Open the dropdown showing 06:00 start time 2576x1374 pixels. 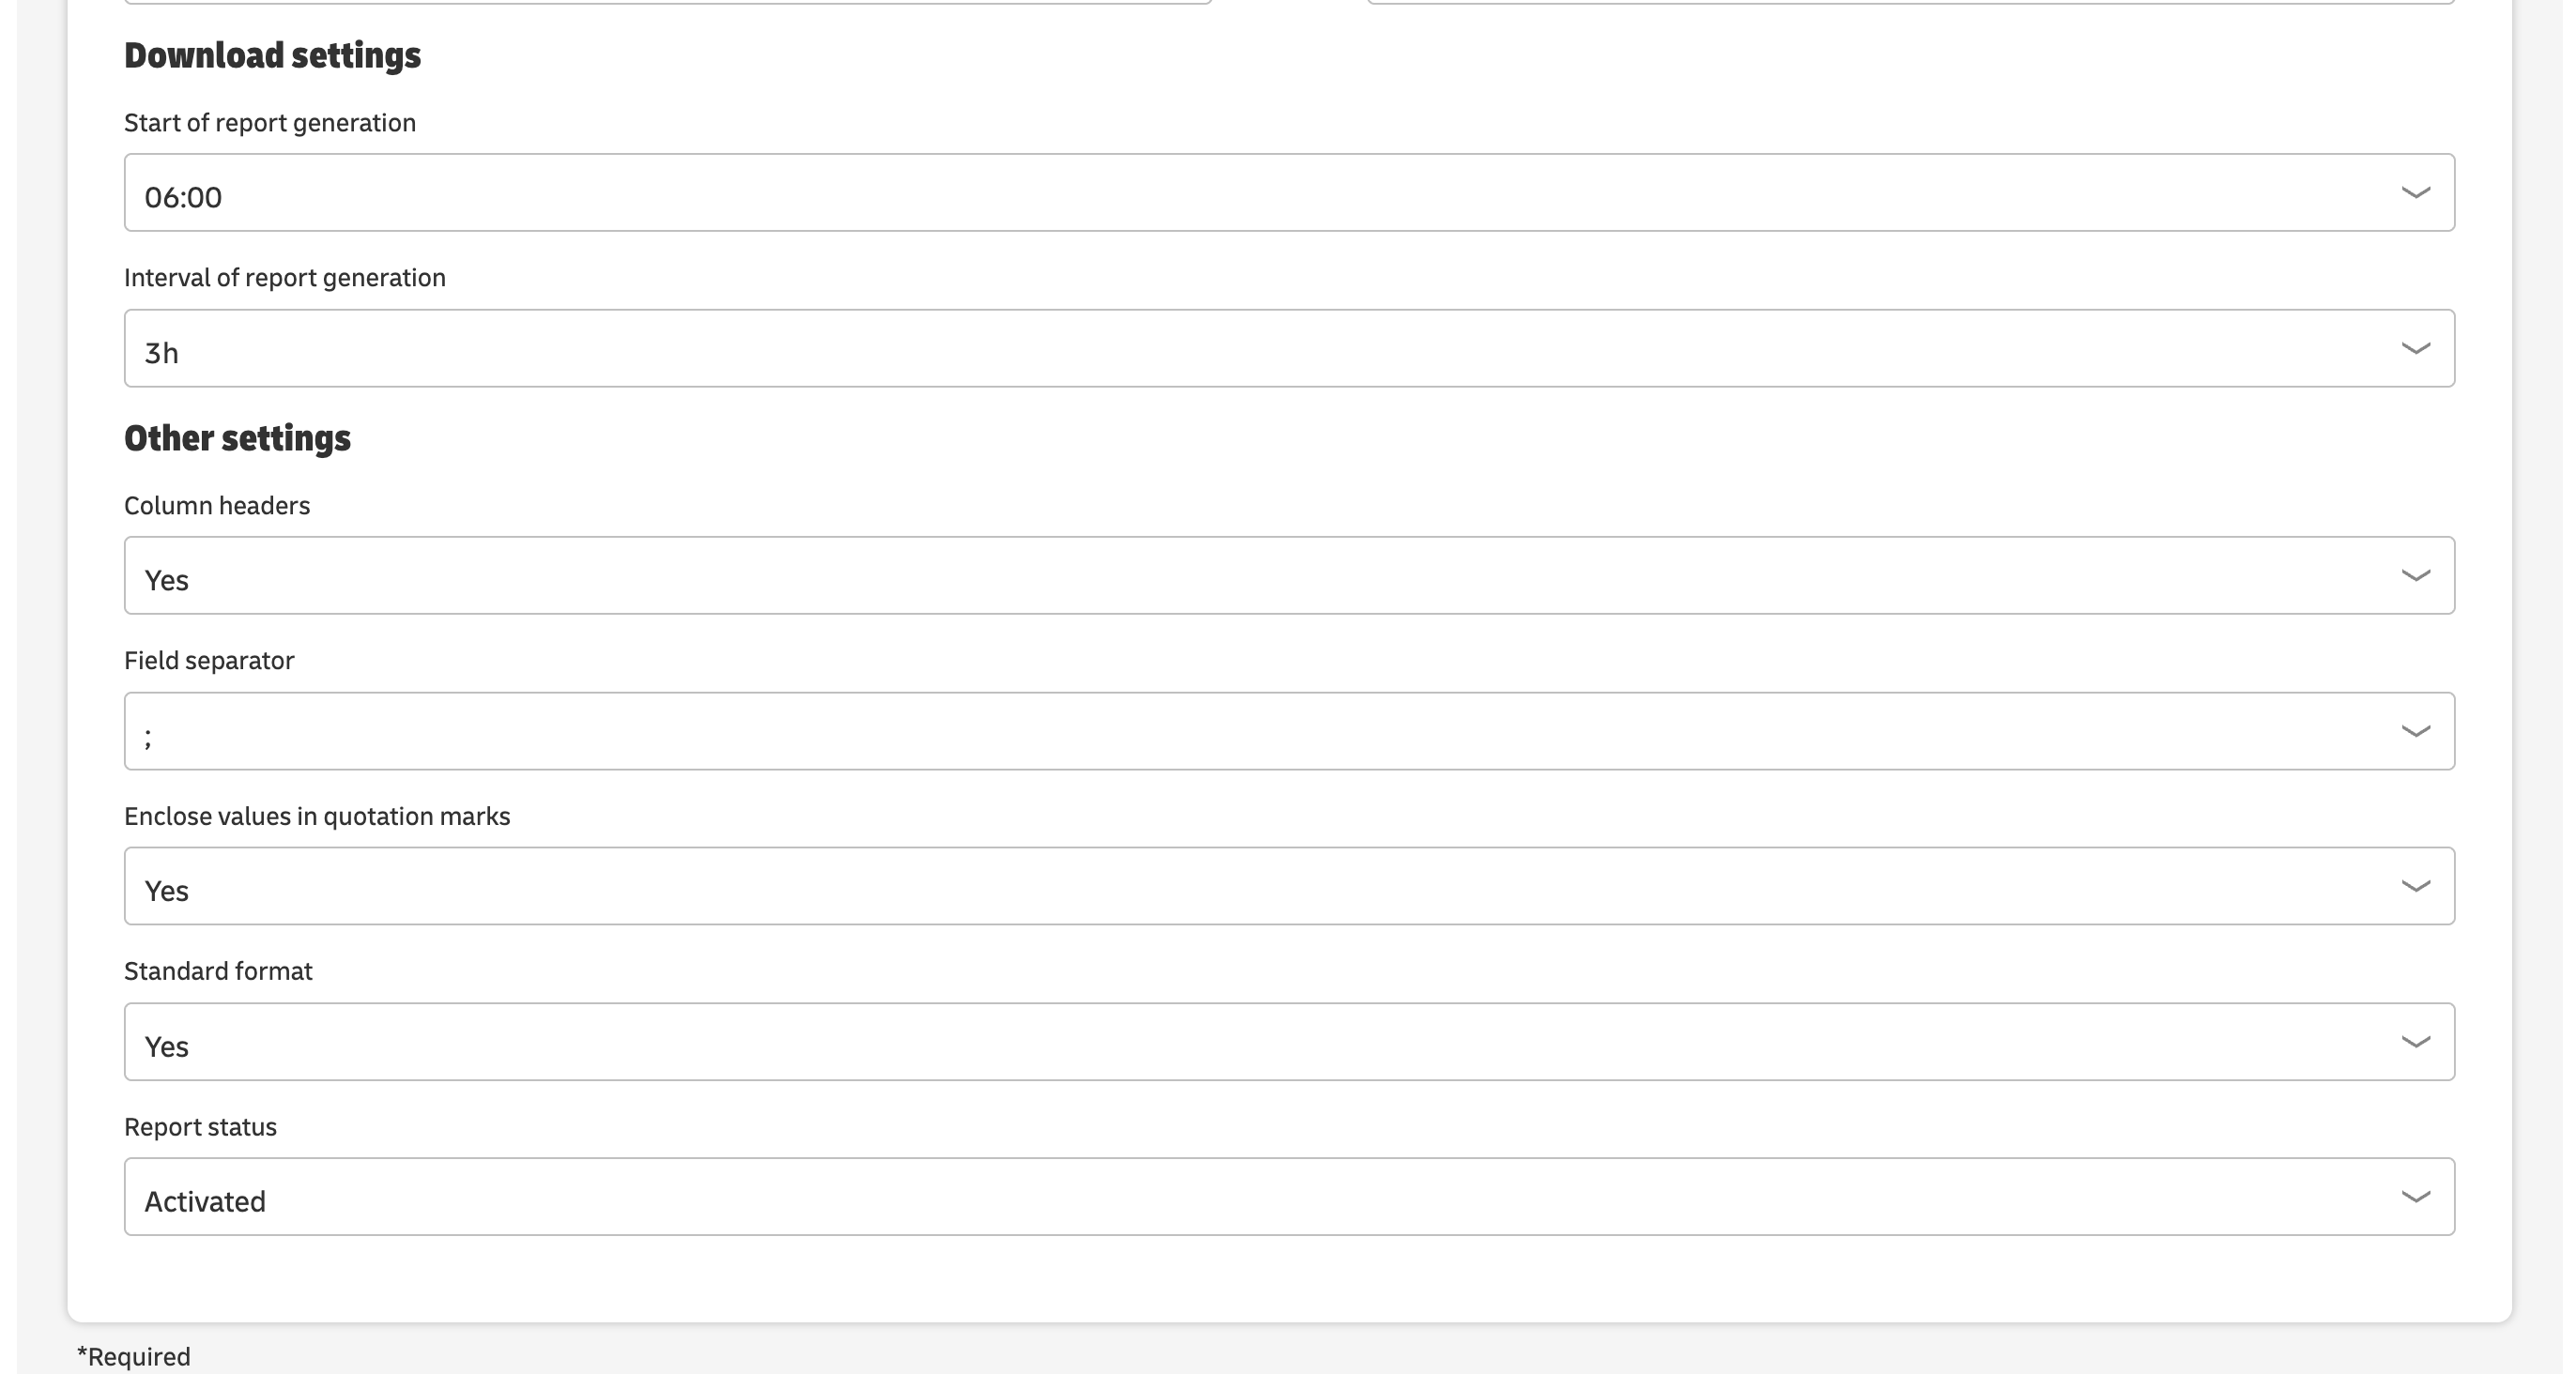1289,193
